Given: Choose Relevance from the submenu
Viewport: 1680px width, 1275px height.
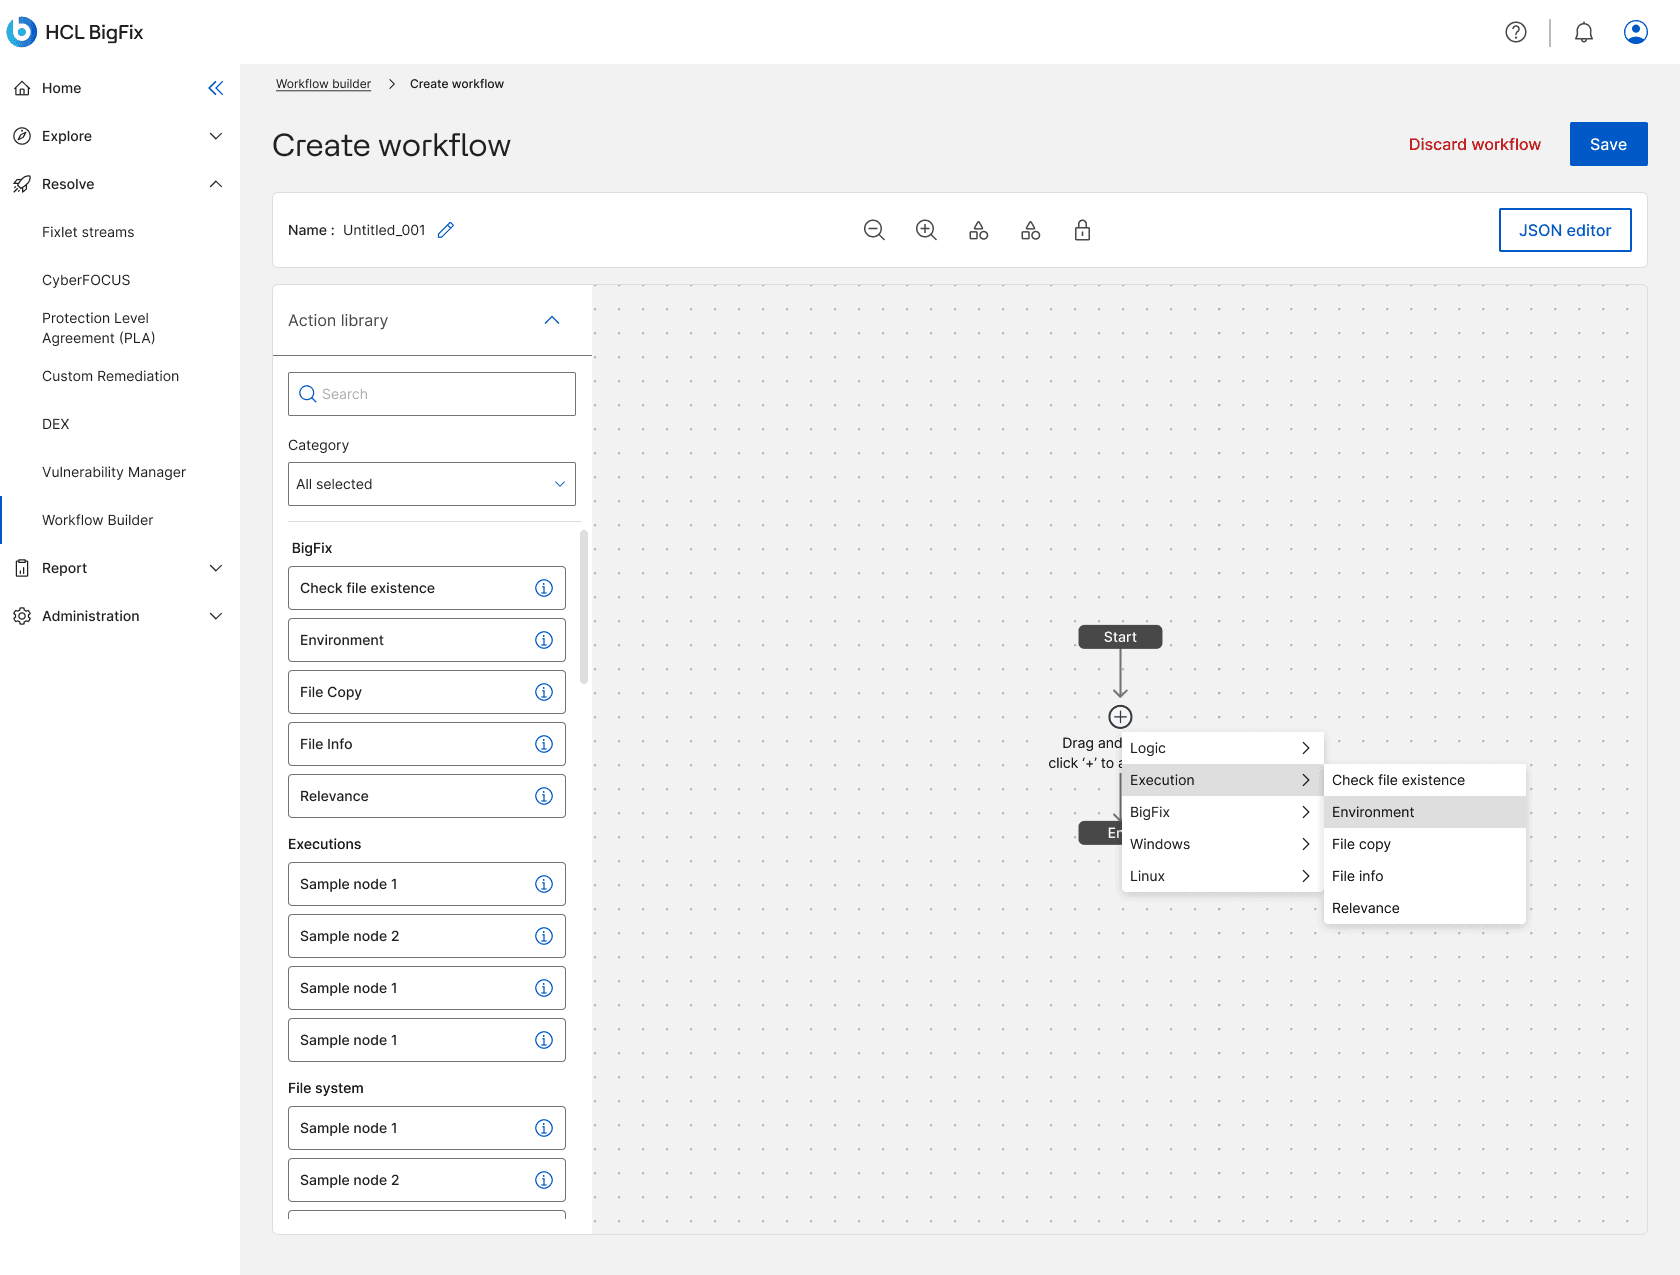Looking at the screenshot, I should coord(1425,908).
